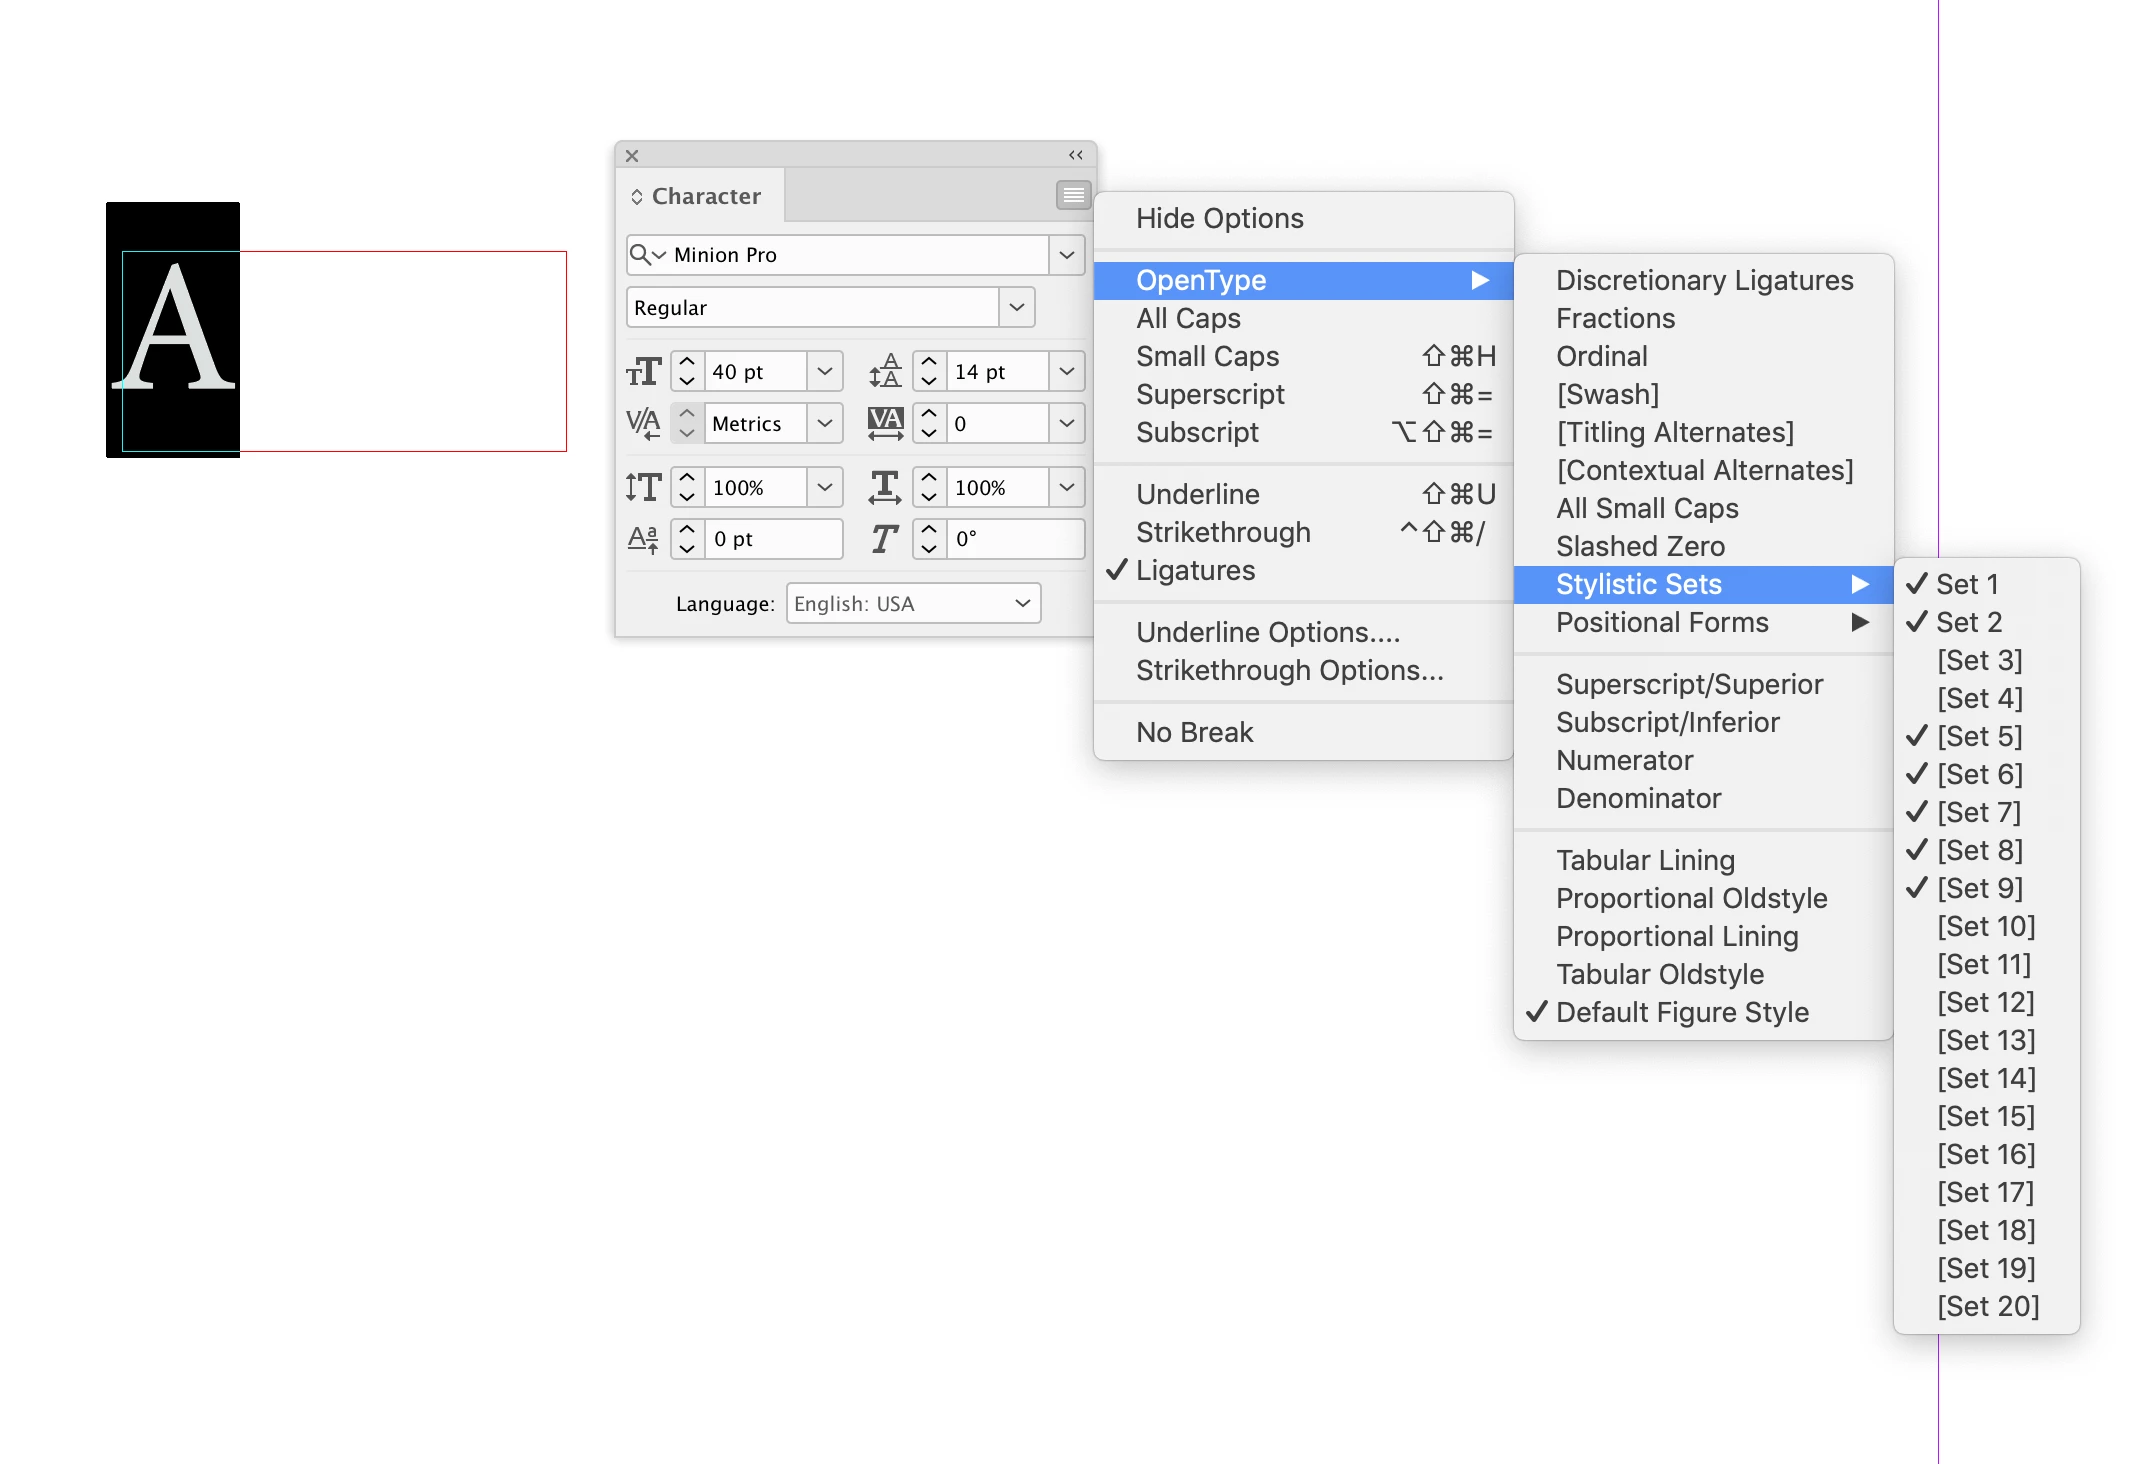The height and width of the screenshot is (1464, 2156).
Task: Click the tracking icon
Action: click(x=885, y=424)
